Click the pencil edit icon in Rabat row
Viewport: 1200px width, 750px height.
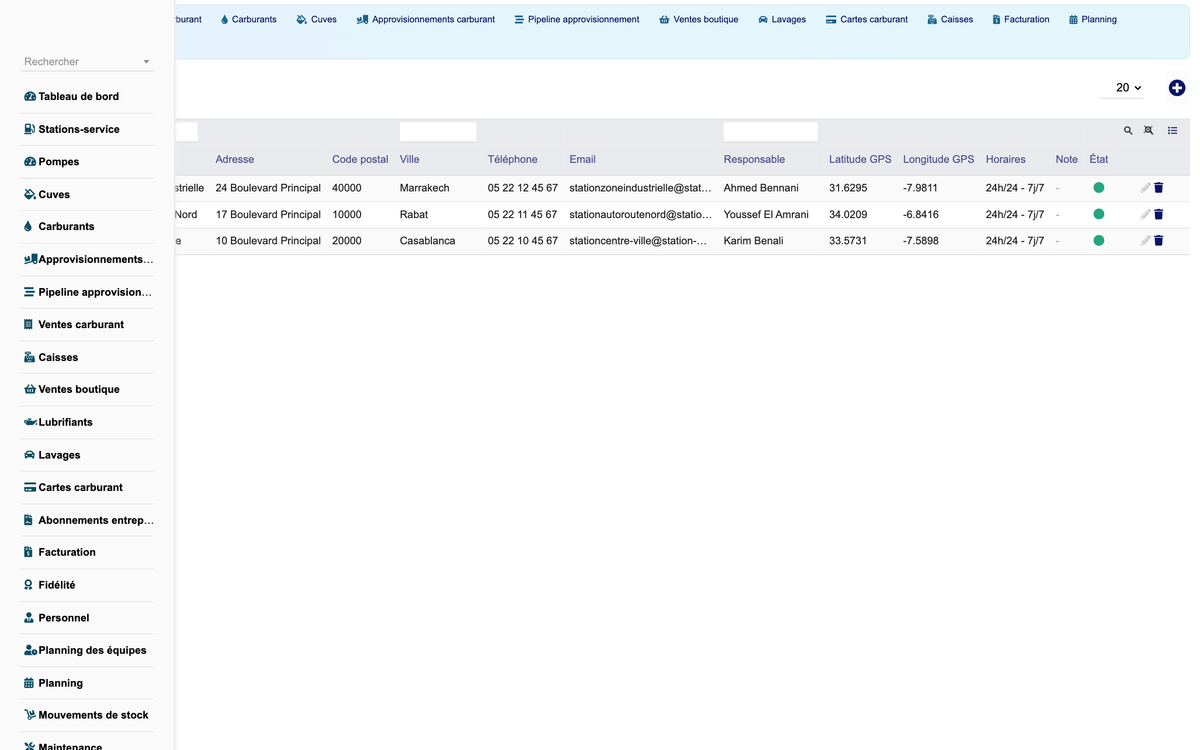1146,214
